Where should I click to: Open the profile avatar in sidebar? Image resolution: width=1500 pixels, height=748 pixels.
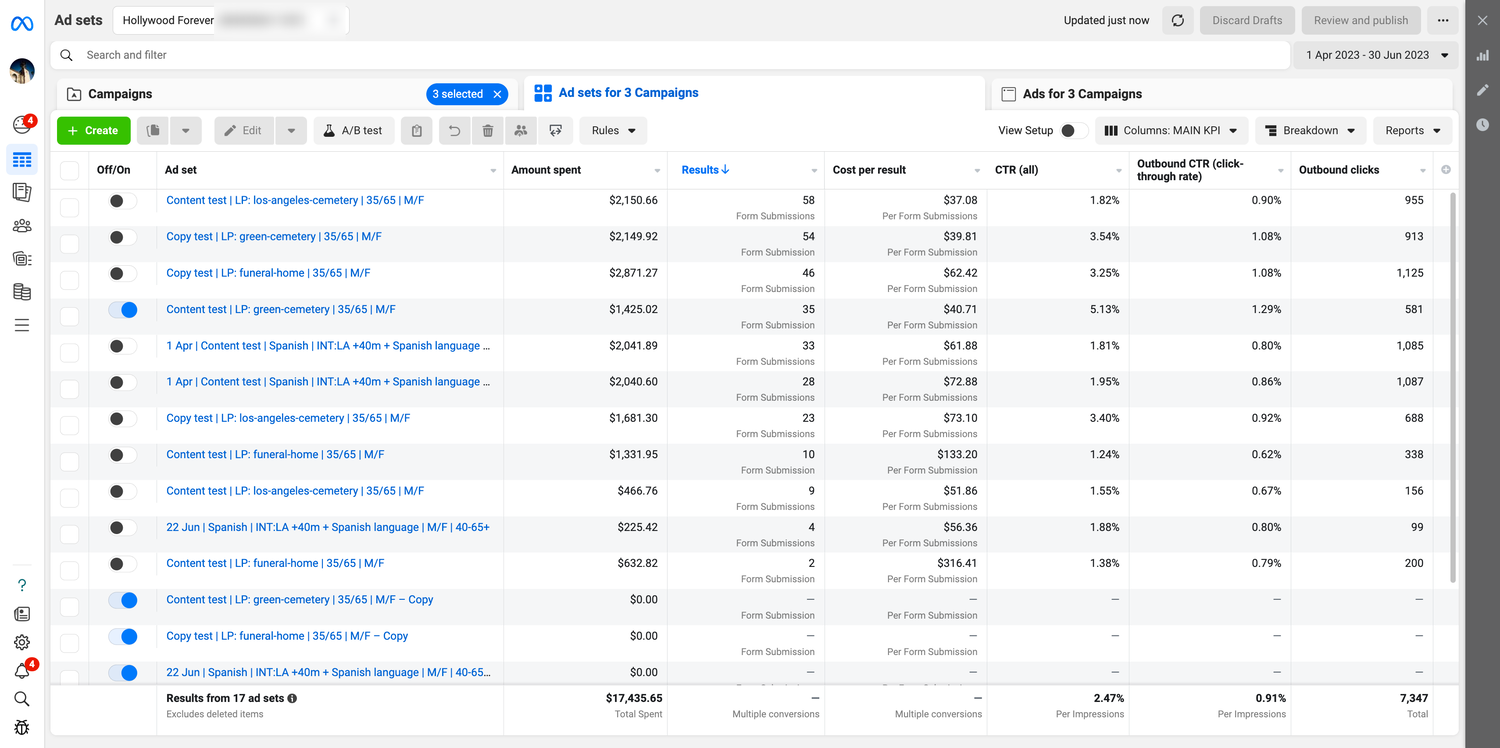[22, 71]
